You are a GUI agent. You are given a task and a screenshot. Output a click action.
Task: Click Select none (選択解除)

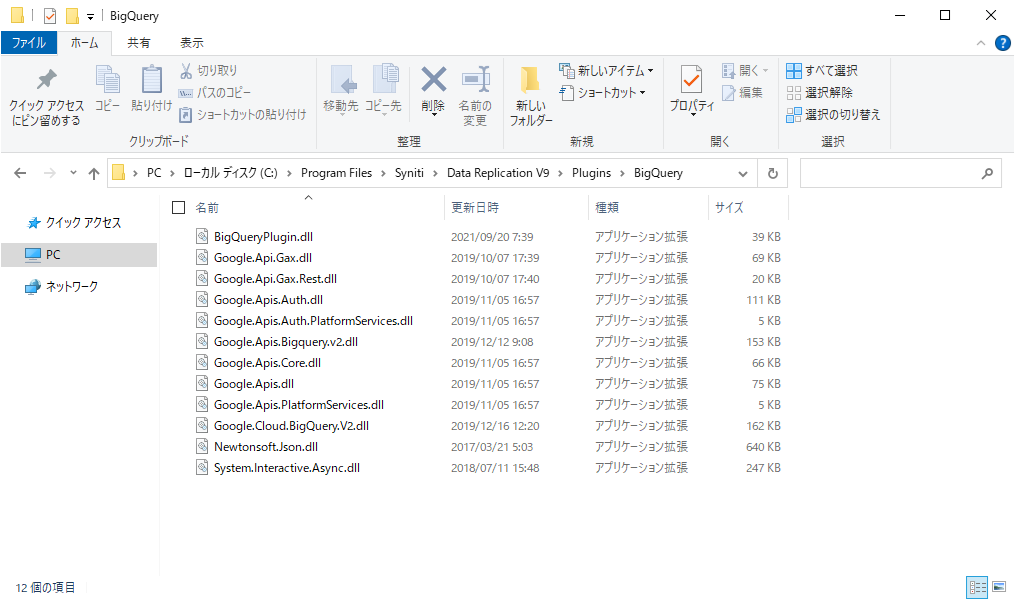tap(820, 93)
